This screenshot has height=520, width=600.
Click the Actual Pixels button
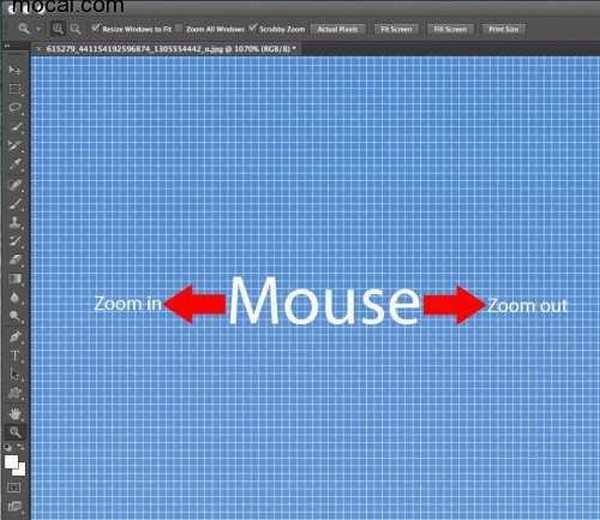(337, 29)
